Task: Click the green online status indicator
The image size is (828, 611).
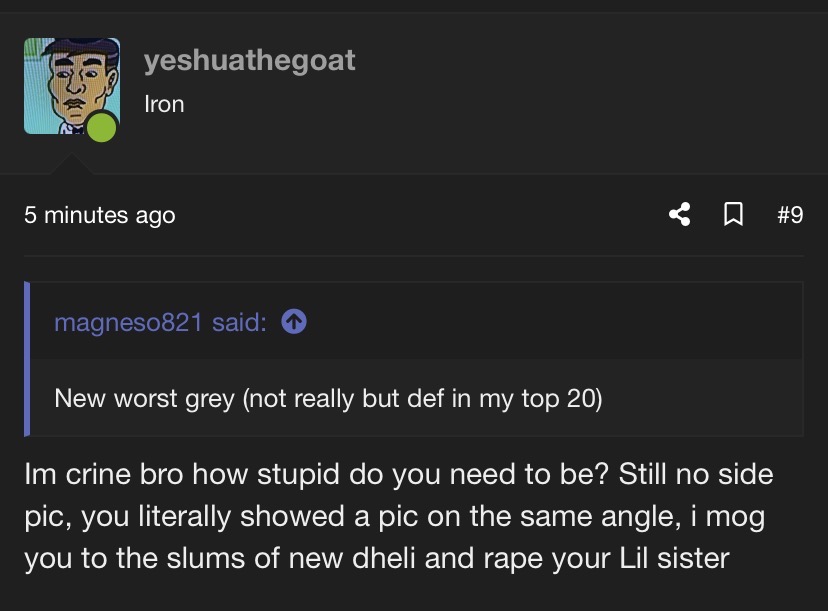Action: [x=101, y=127]
